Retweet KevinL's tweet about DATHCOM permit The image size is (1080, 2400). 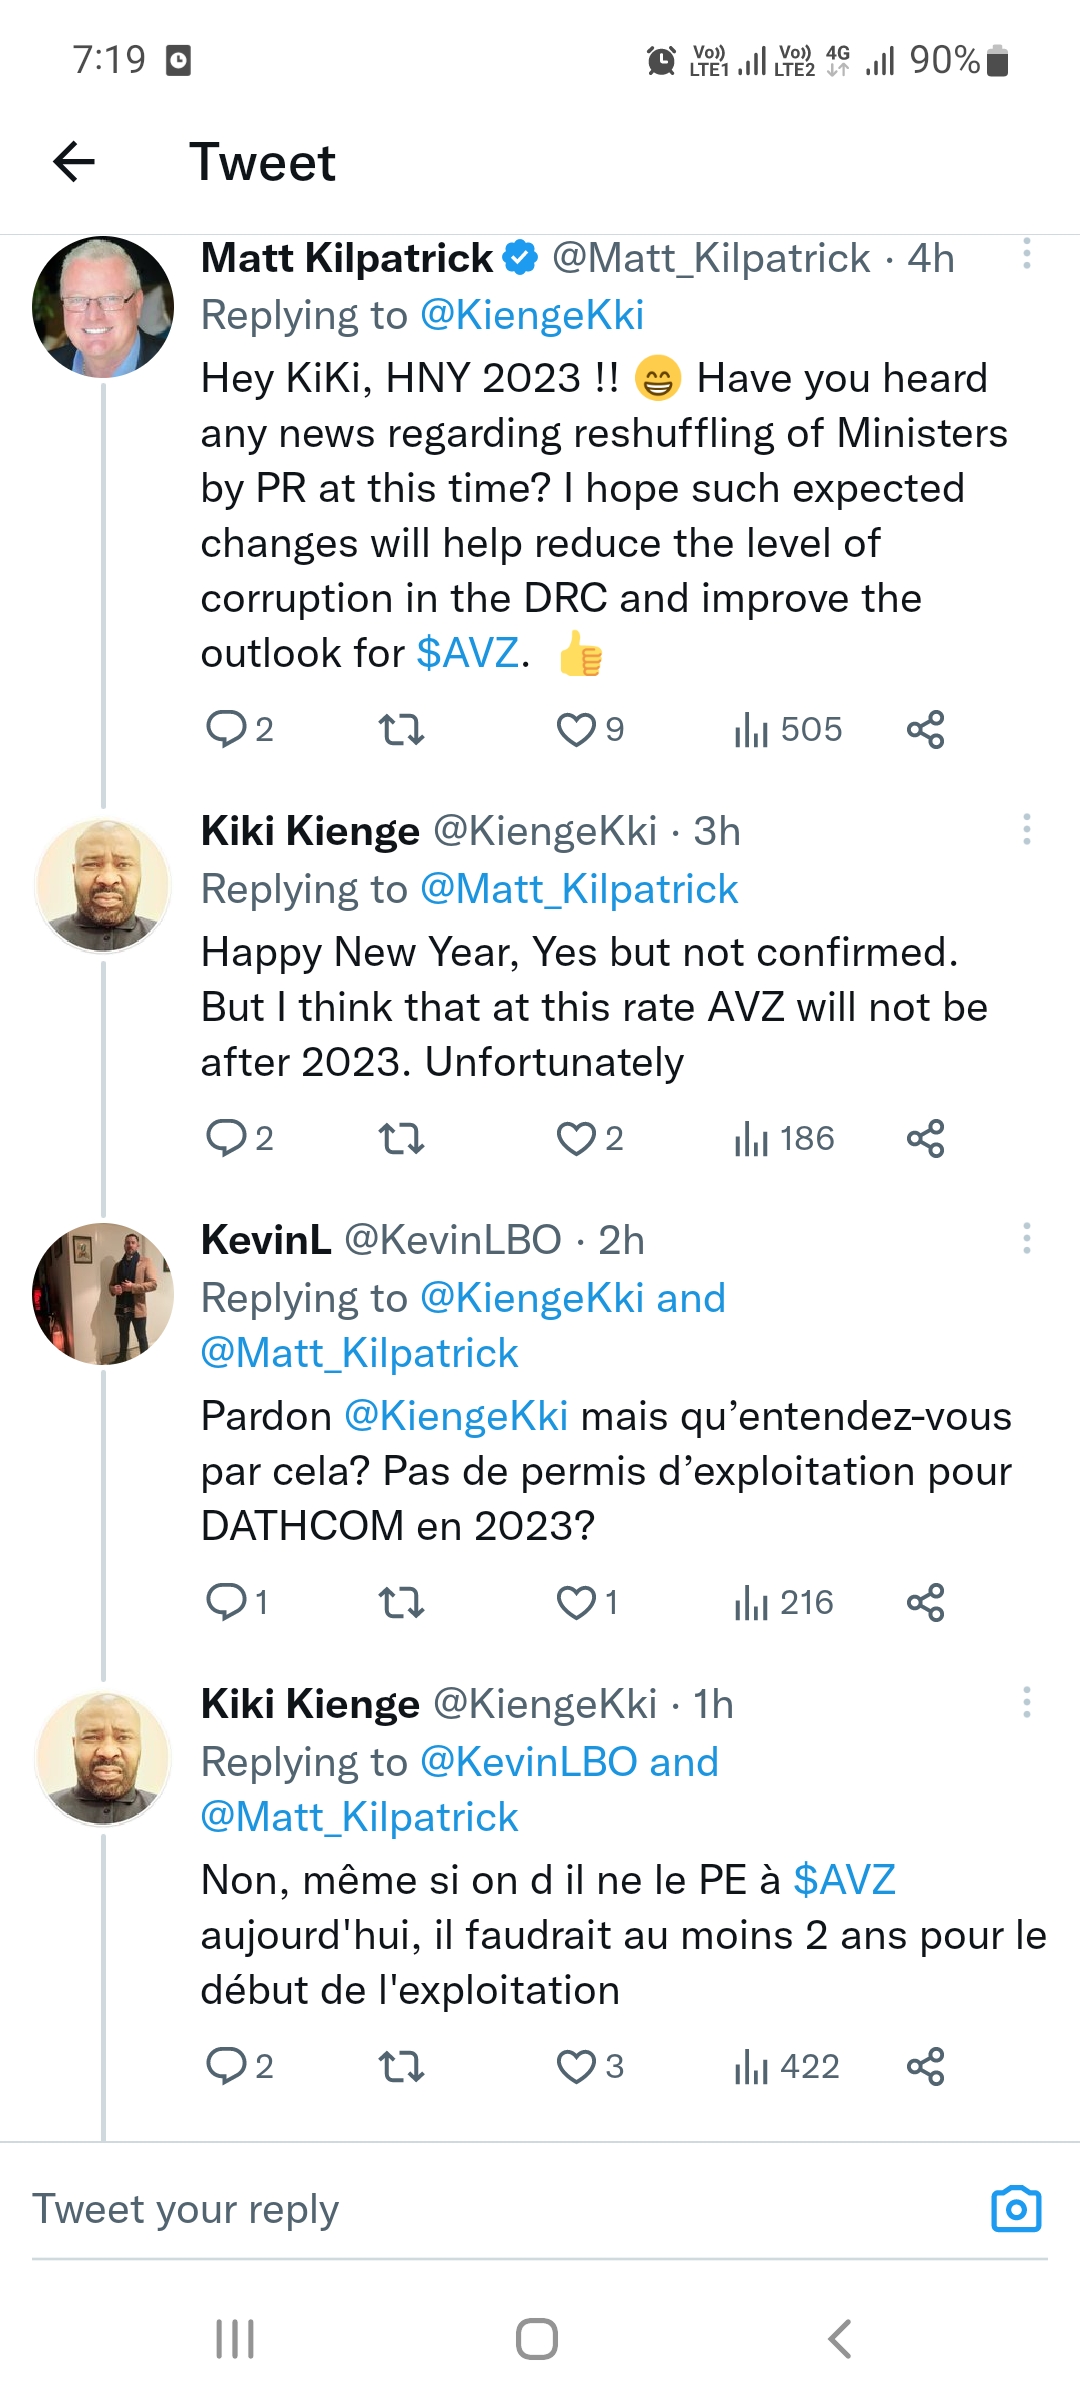pos(402,1603)
